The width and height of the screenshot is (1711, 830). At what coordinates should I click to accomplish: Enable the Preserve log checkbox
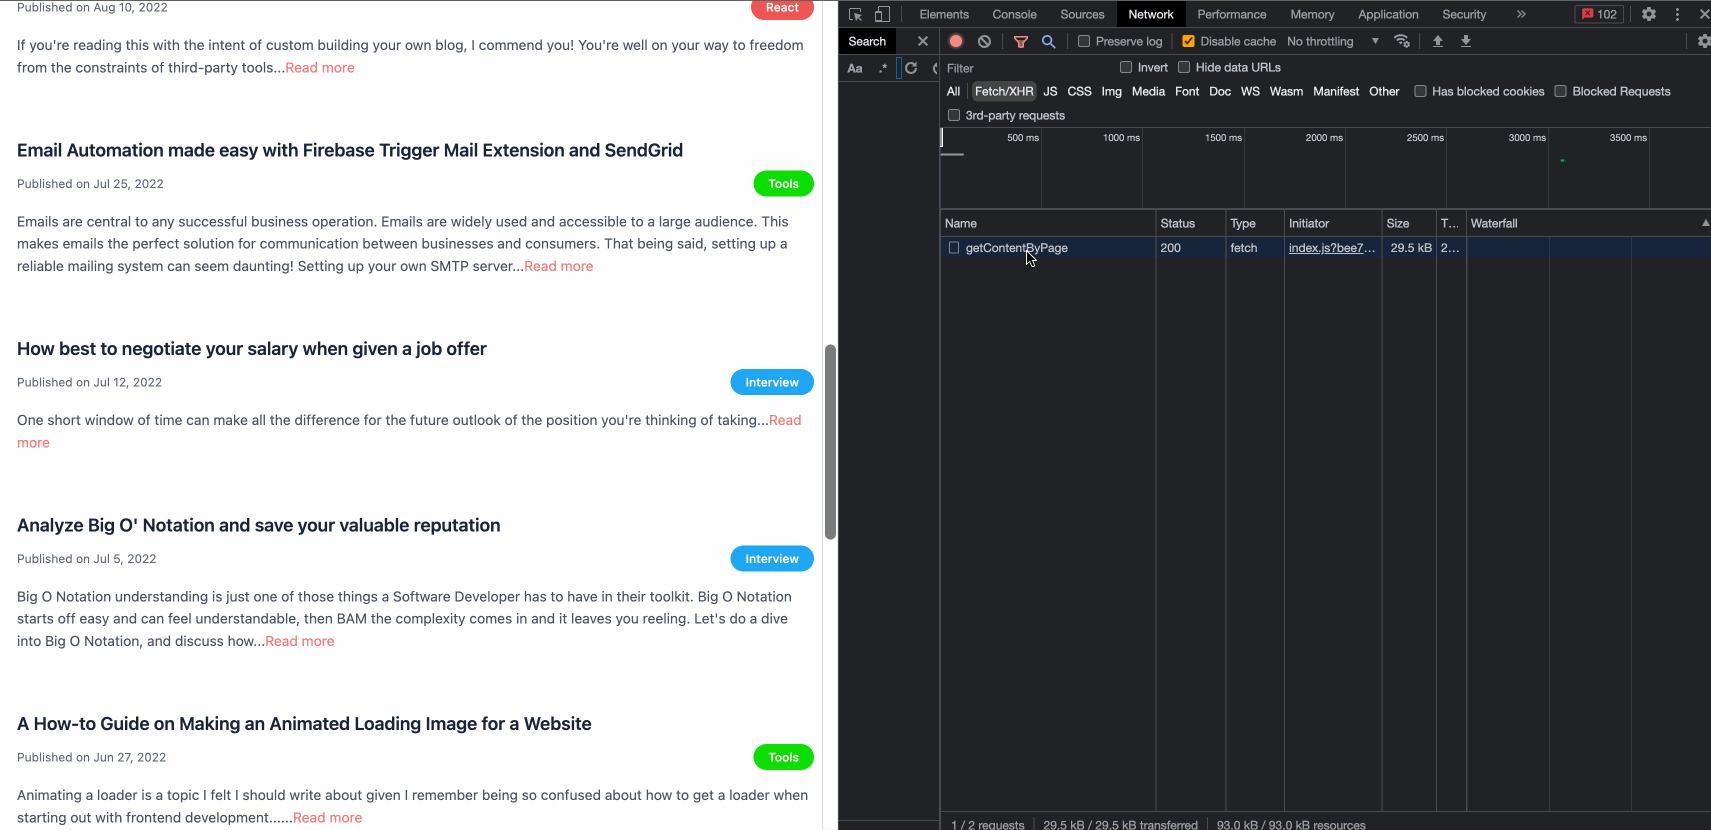(x=1084, y=41)
